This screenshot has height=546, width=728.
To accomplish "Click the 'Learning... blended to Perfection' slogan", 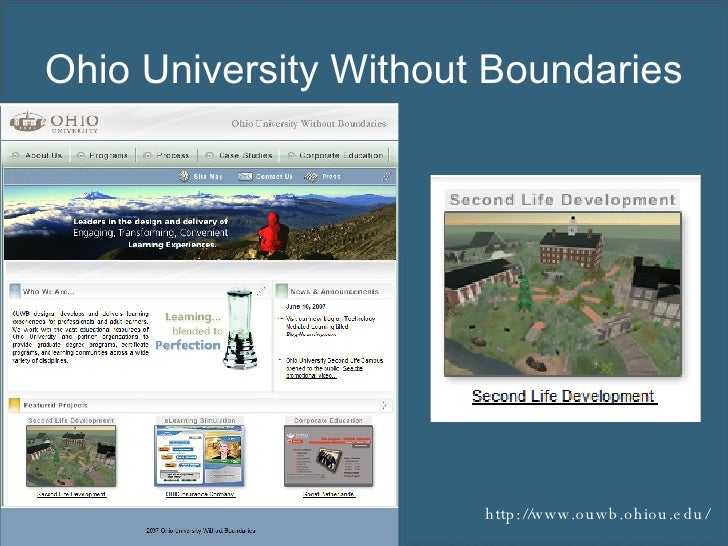I will 188,331.
